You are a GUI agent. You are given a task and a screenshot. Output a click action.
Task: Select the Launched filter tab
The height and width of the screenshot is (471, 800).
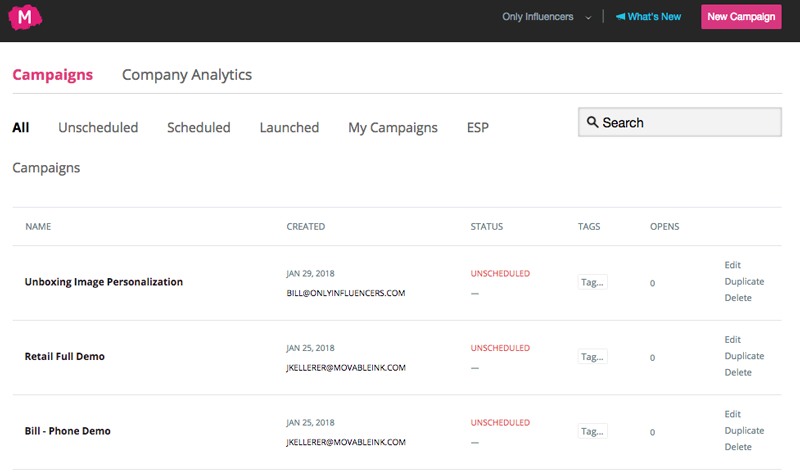click(x=289, y=127)
